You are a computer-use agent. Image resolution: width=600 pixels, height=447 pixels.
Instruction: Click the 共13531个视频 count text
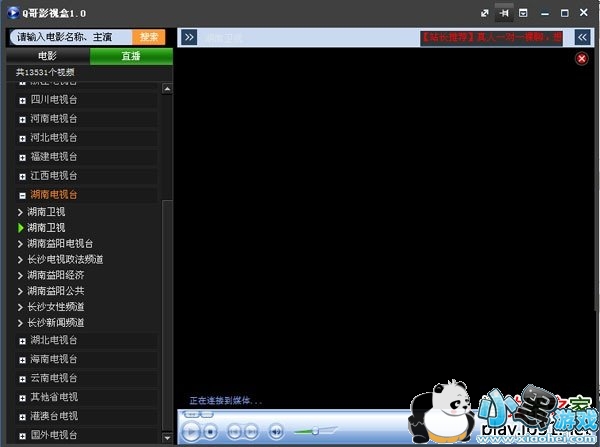[45, 72]
